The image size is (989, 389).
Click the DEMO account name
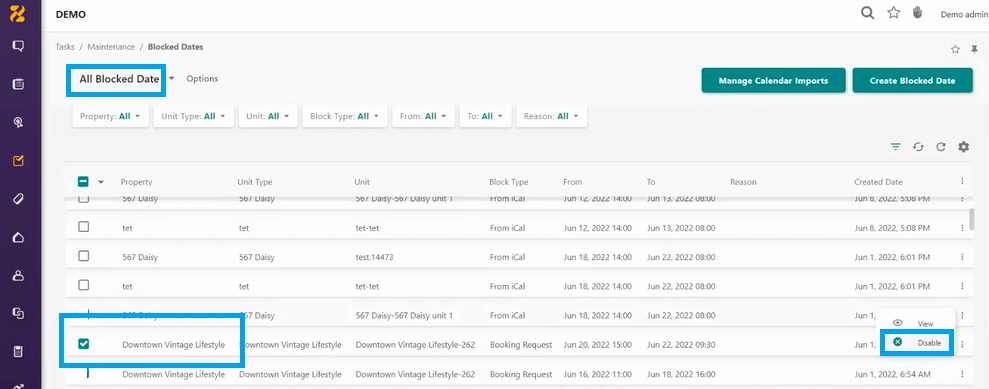click(71, 15)
